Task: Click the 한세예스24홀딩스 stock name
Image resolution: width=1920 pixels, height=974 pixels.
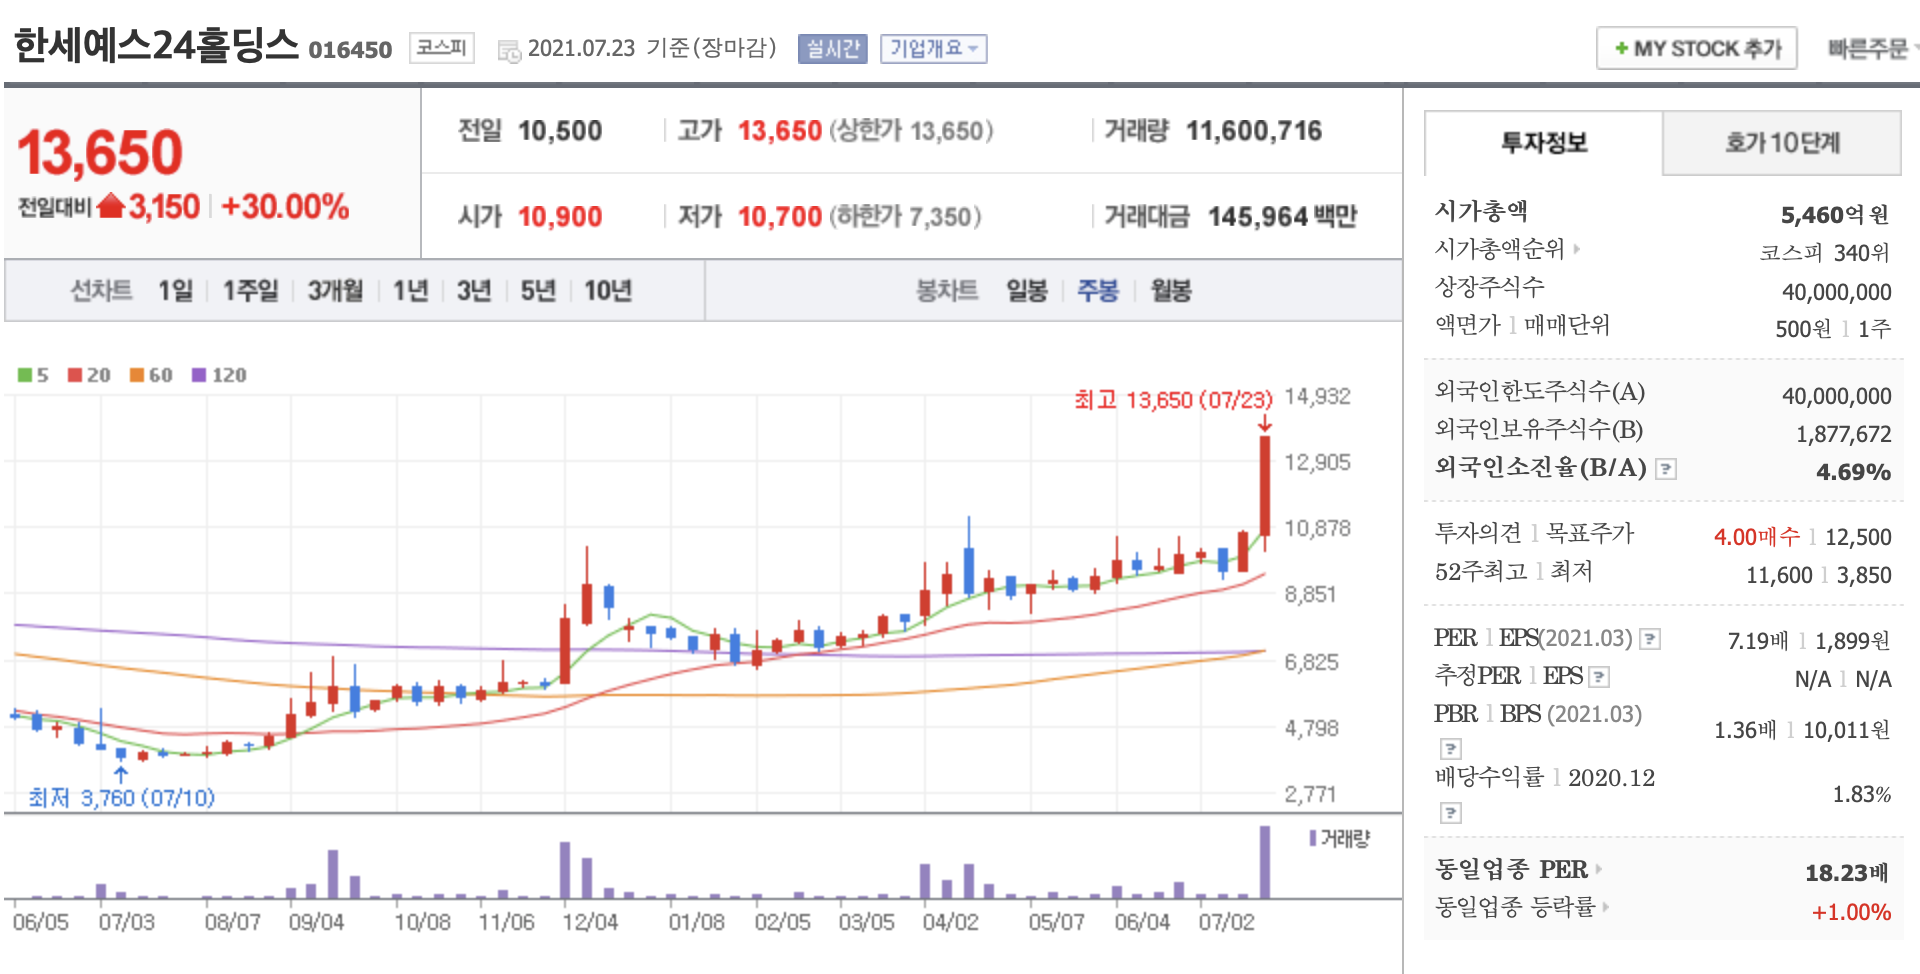Action: point(156,46)
